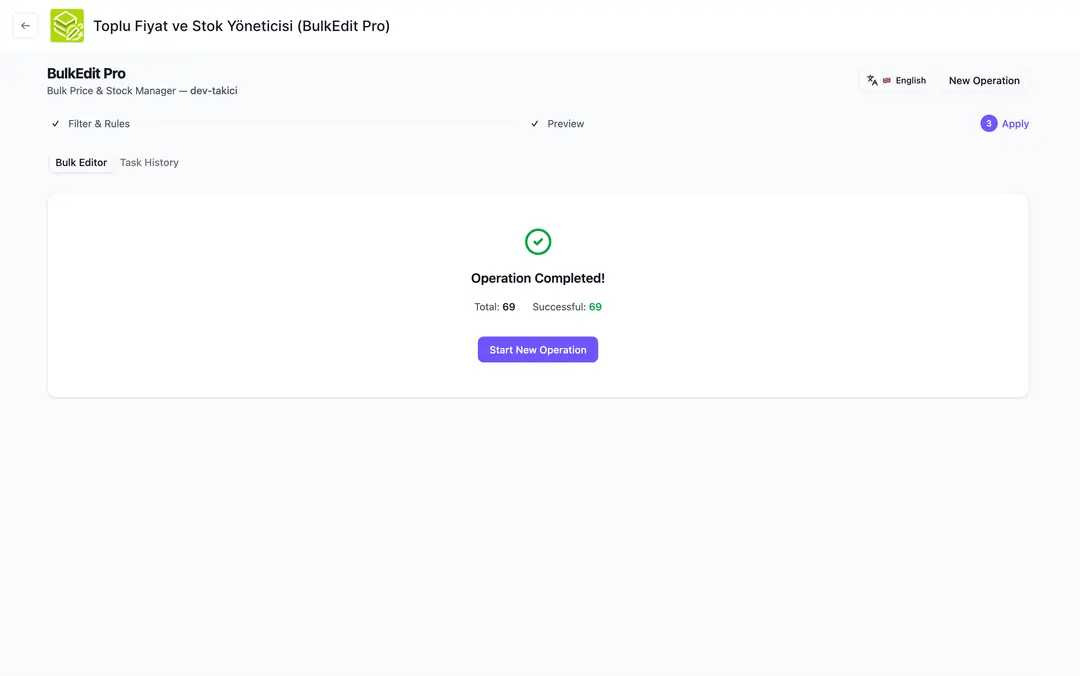Switch to the Task History tab
Screen dimensions: 1080x676
coord(149,163)
